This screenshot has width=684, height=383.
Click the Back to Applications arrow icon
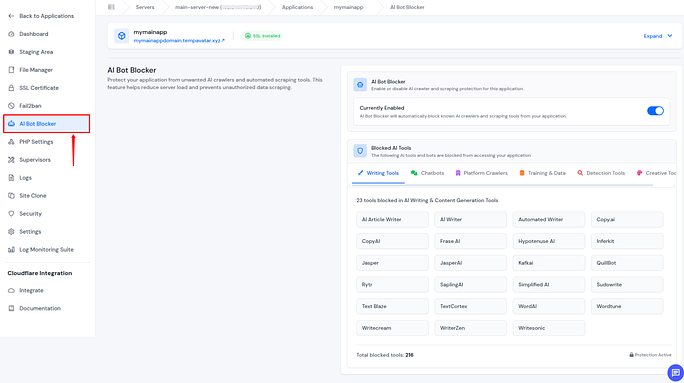click(11, 16)
